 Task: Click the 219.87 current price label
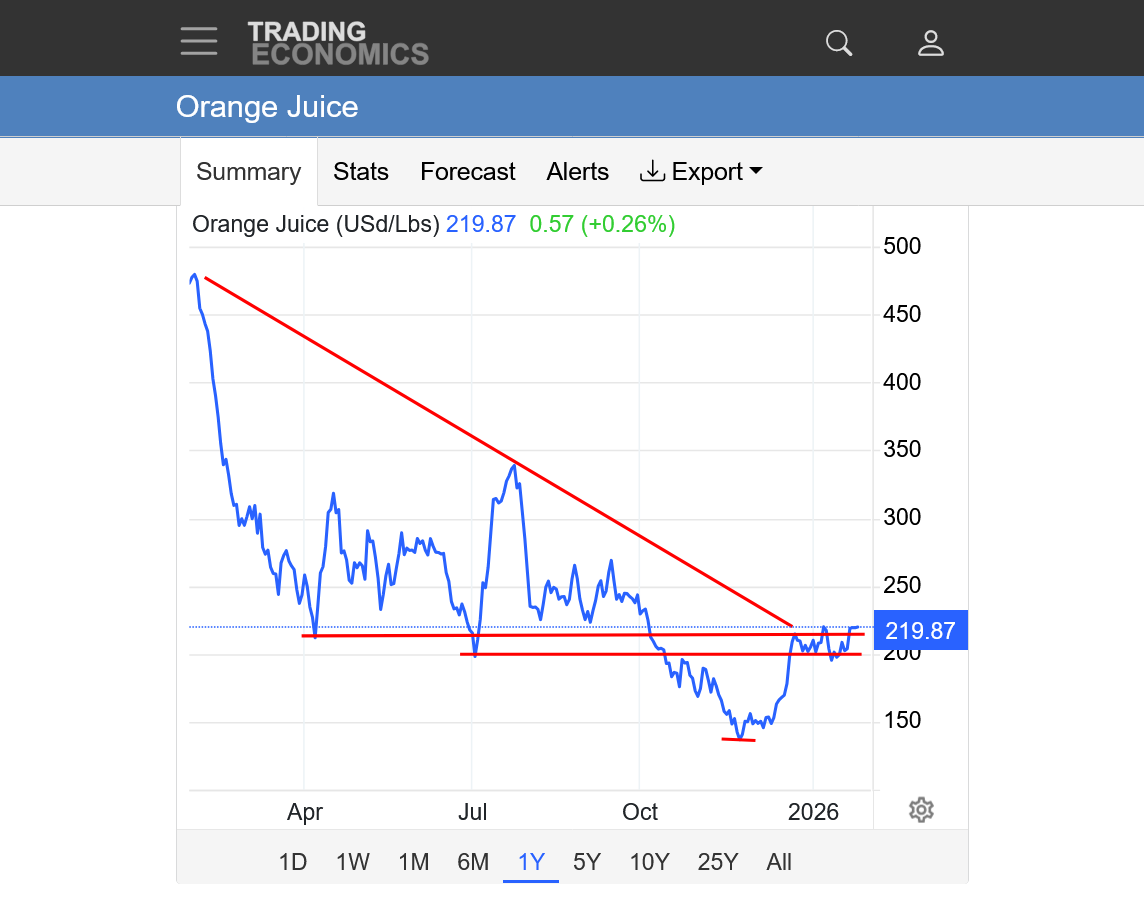(920, 631)
